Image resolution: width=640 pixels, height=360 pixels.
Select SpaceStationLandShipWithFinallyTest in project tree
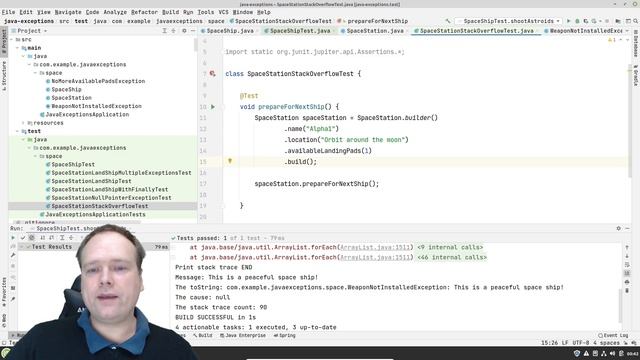(109, 189)
